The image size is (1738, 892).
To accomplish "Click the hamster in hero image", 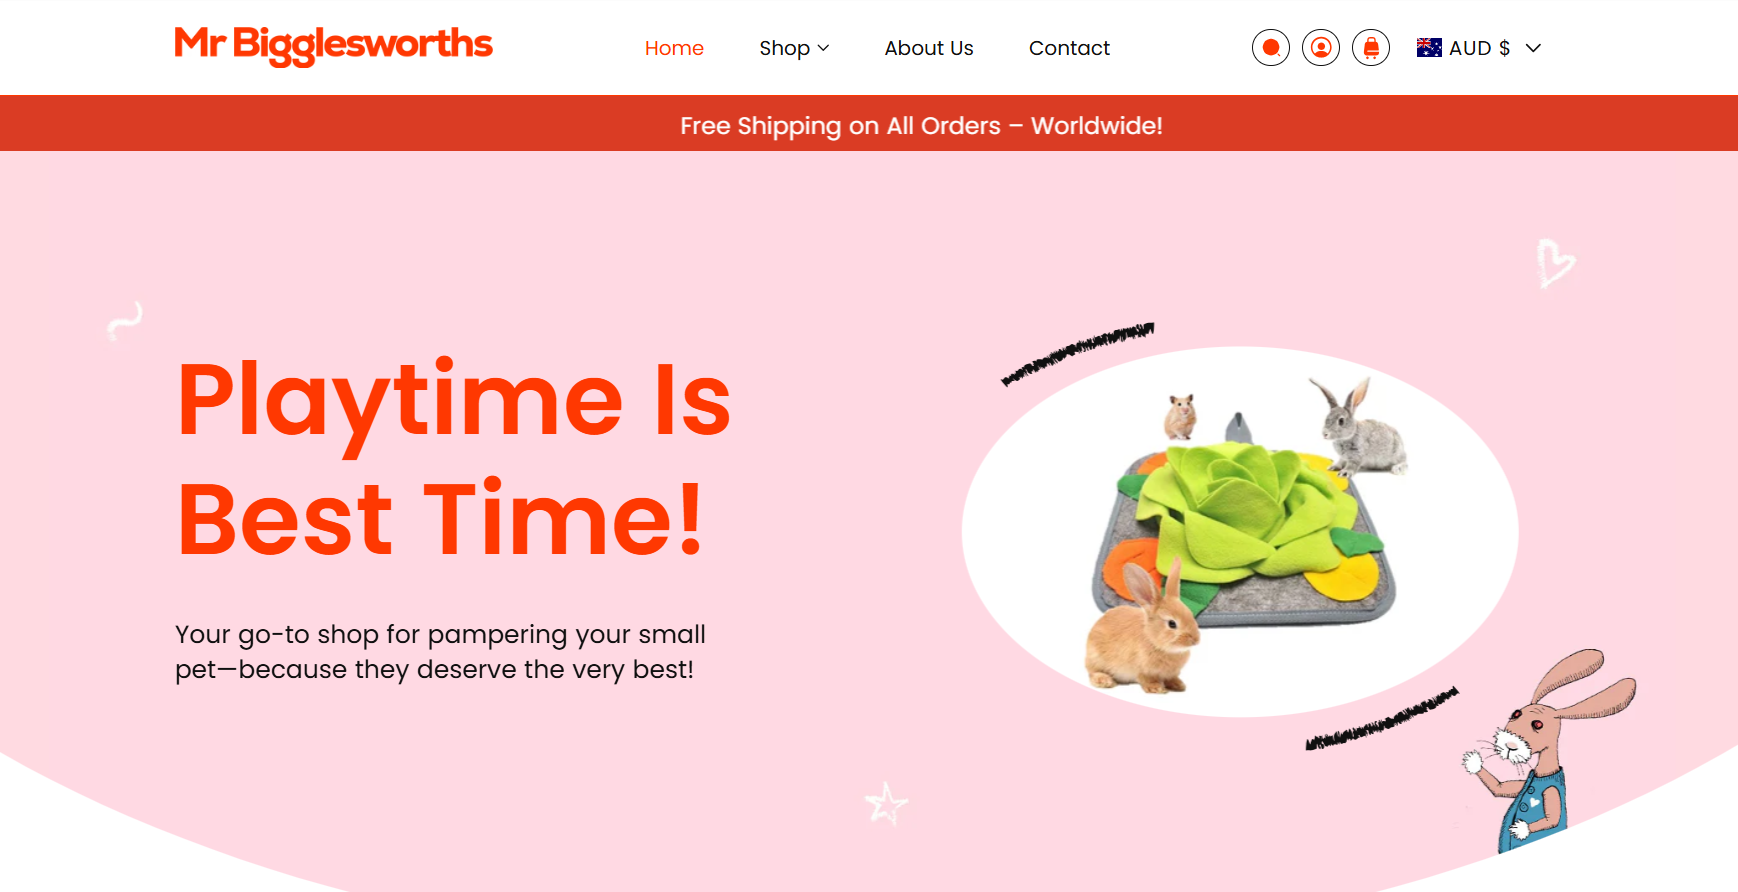I will pyautogui.click(x=1181, y=416).
